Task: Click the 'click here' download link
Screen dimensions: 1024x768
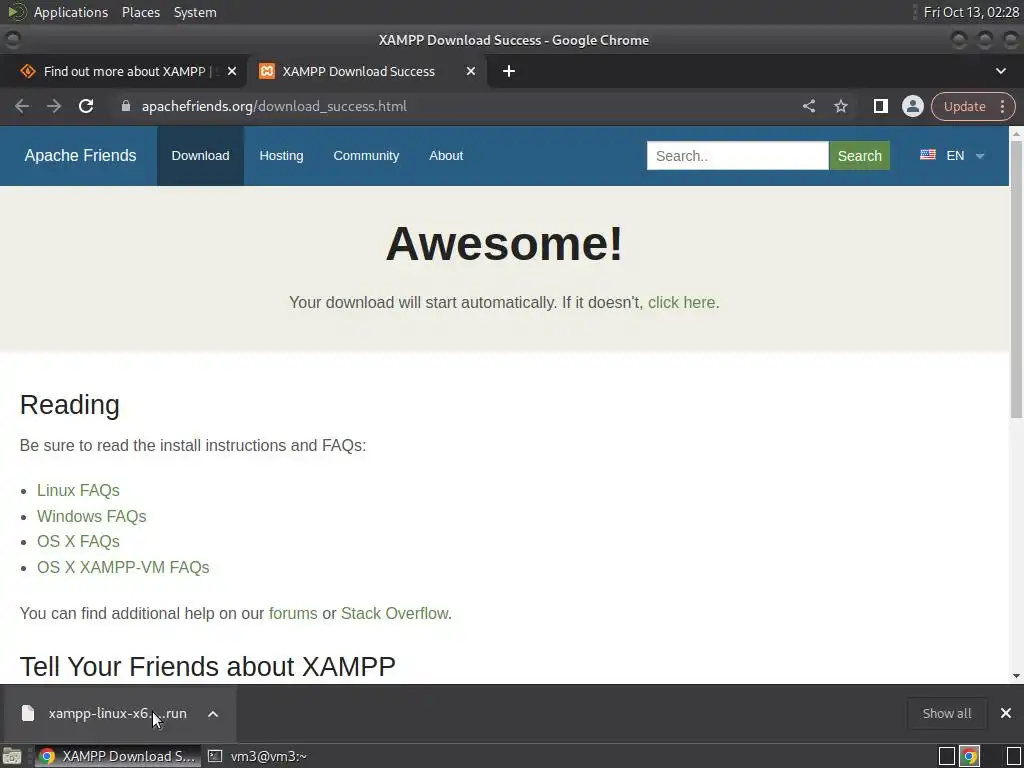Action: 681,302
